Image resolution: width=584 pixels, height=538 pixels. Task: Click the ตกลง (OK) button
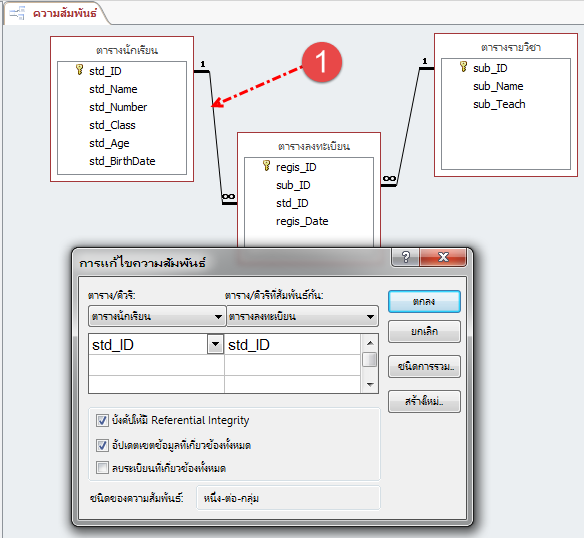click(x=424, y=301)
